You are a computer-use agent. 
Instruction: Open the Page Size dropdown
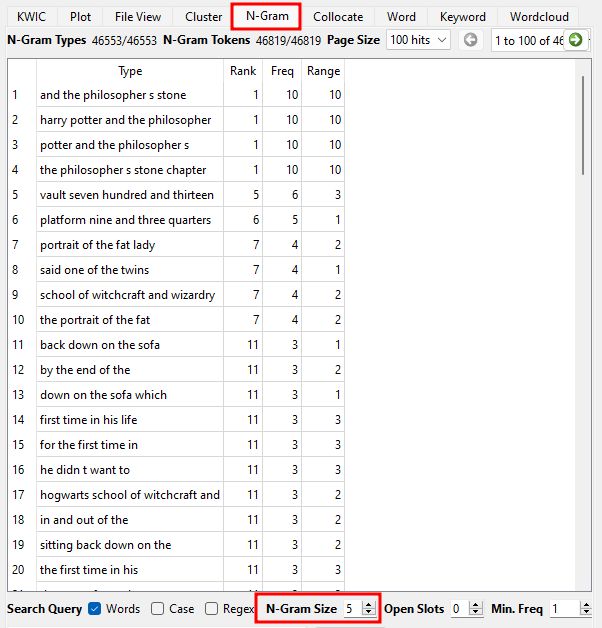(418, 40)
